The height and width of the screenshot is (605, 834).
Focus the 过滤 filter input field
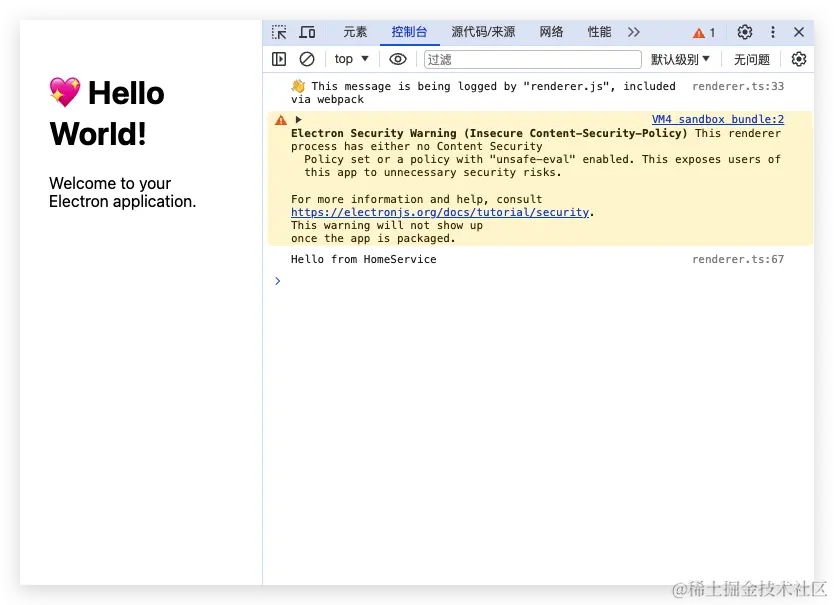(x=532, y=59)
